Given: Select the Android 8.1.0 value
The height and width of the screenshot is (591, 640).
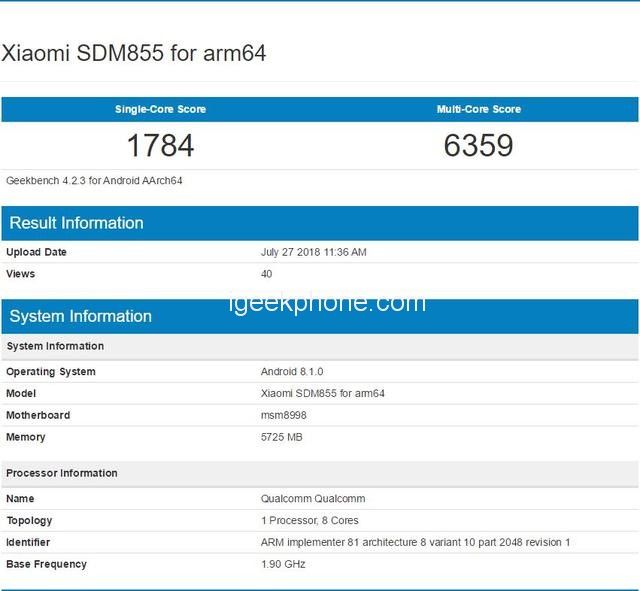Looking at the screenshot, I should point(292,372).
